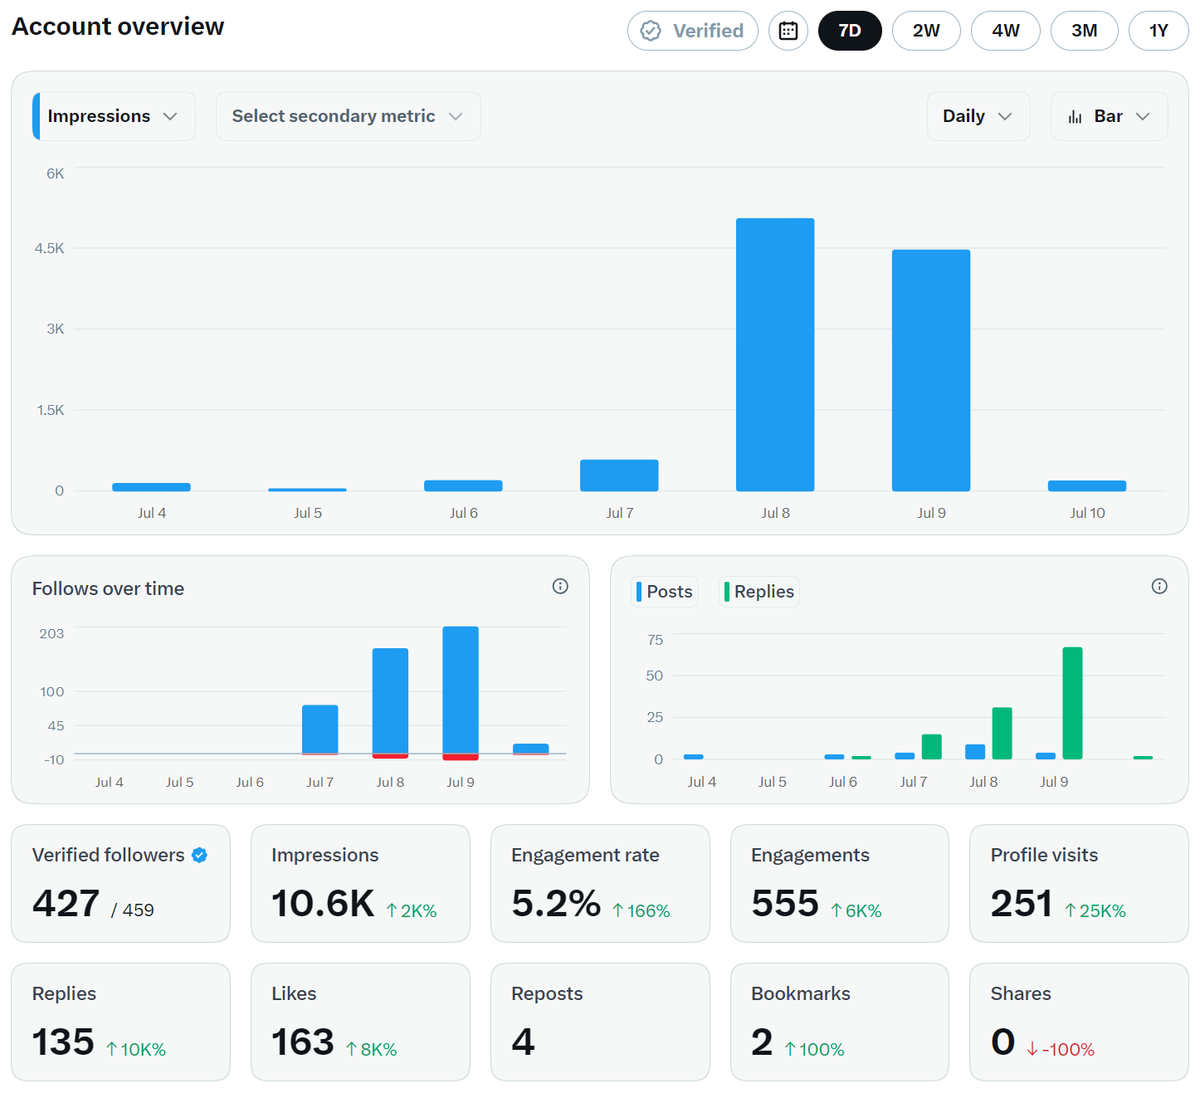Click the checkmark icon in Verified button

pyautogui.click(x=651, y=31)
